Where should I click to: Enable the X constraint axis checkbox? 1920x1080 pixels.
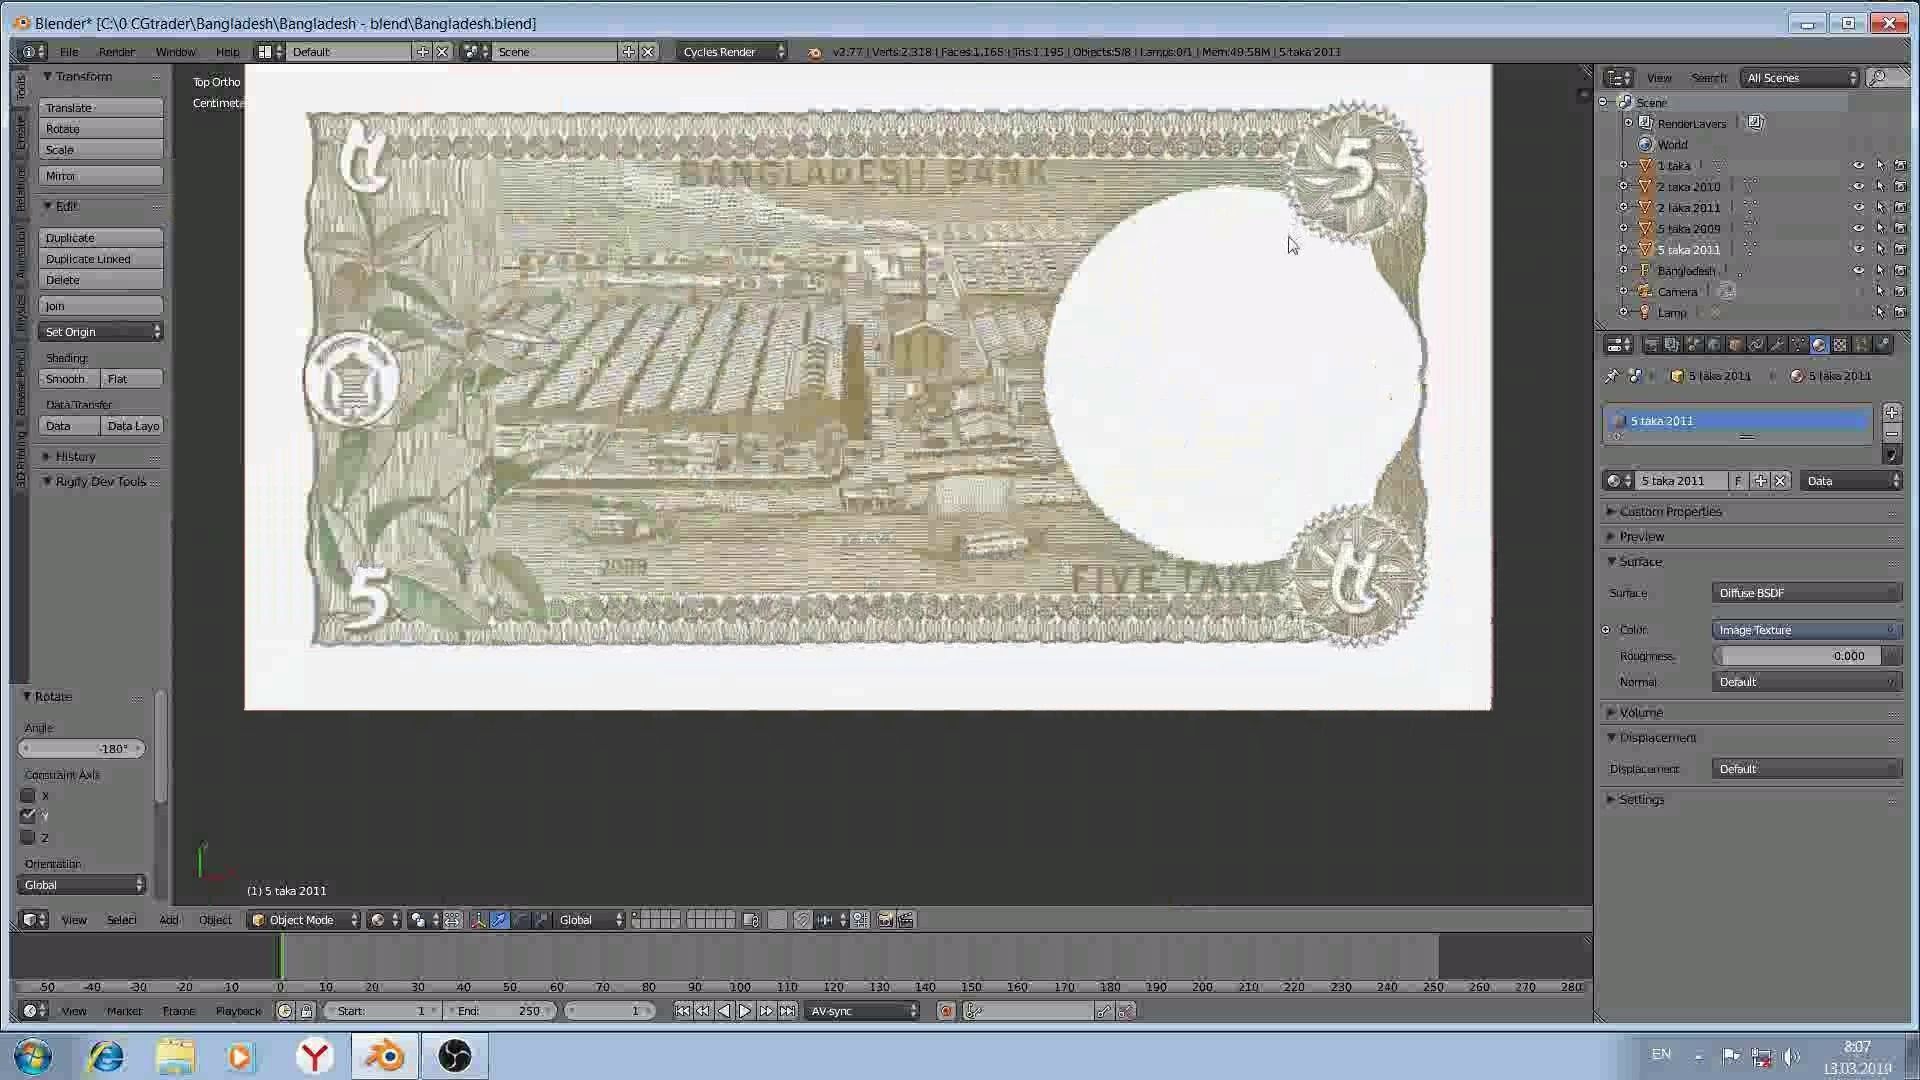28,796
